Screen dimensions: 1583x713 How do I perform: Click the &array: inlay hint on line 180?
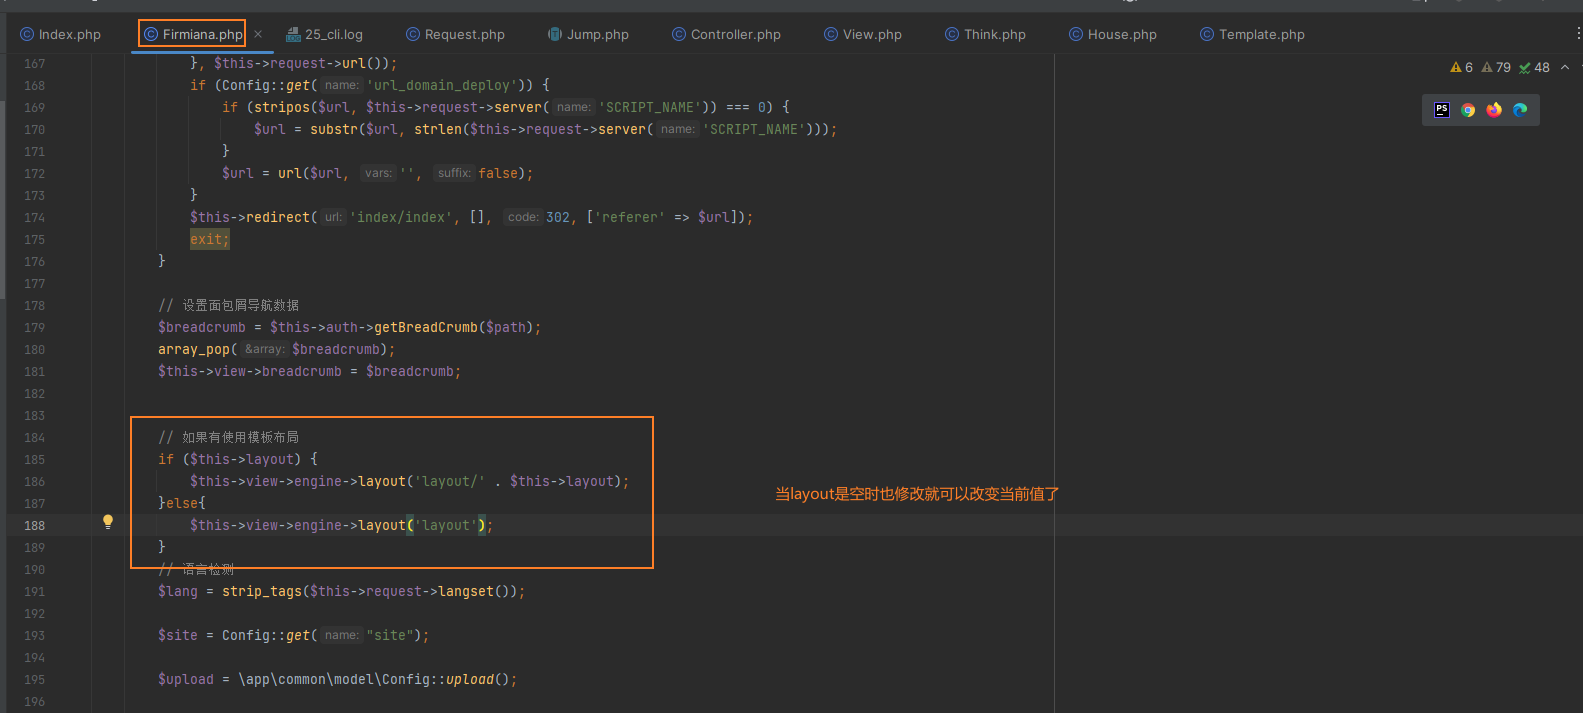click(265, 349)
